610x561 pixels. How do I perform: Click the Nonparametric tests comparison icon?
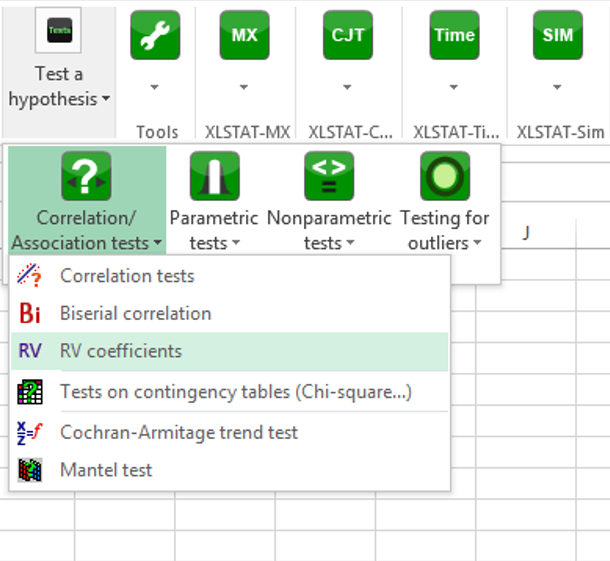pyautogui.click(x=329, y=176)
